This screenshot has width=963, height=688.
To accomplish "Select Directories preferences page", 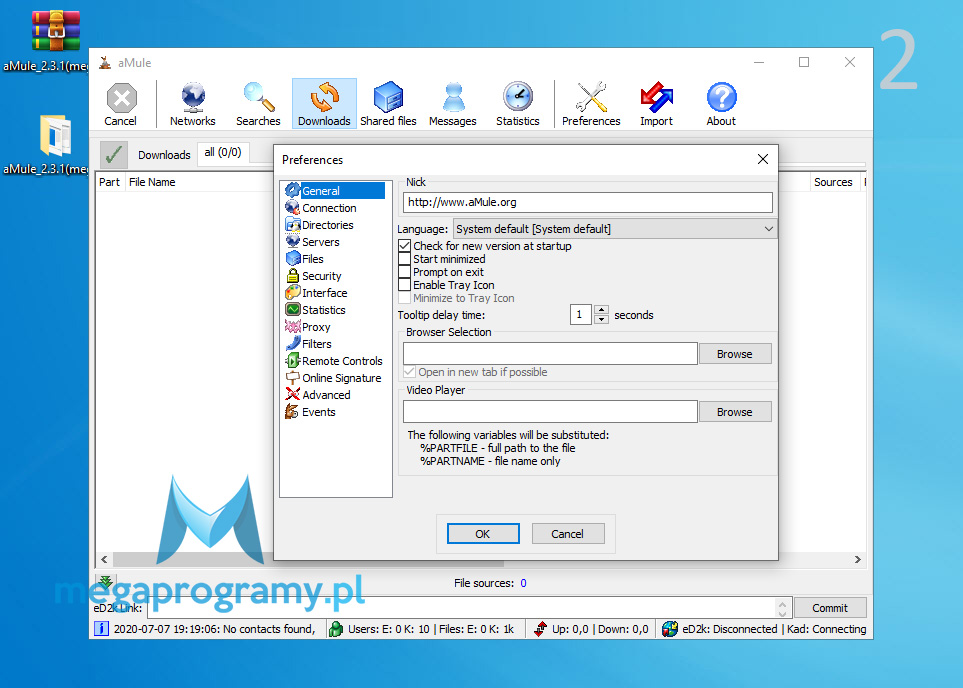I will [x=319, y=225].
